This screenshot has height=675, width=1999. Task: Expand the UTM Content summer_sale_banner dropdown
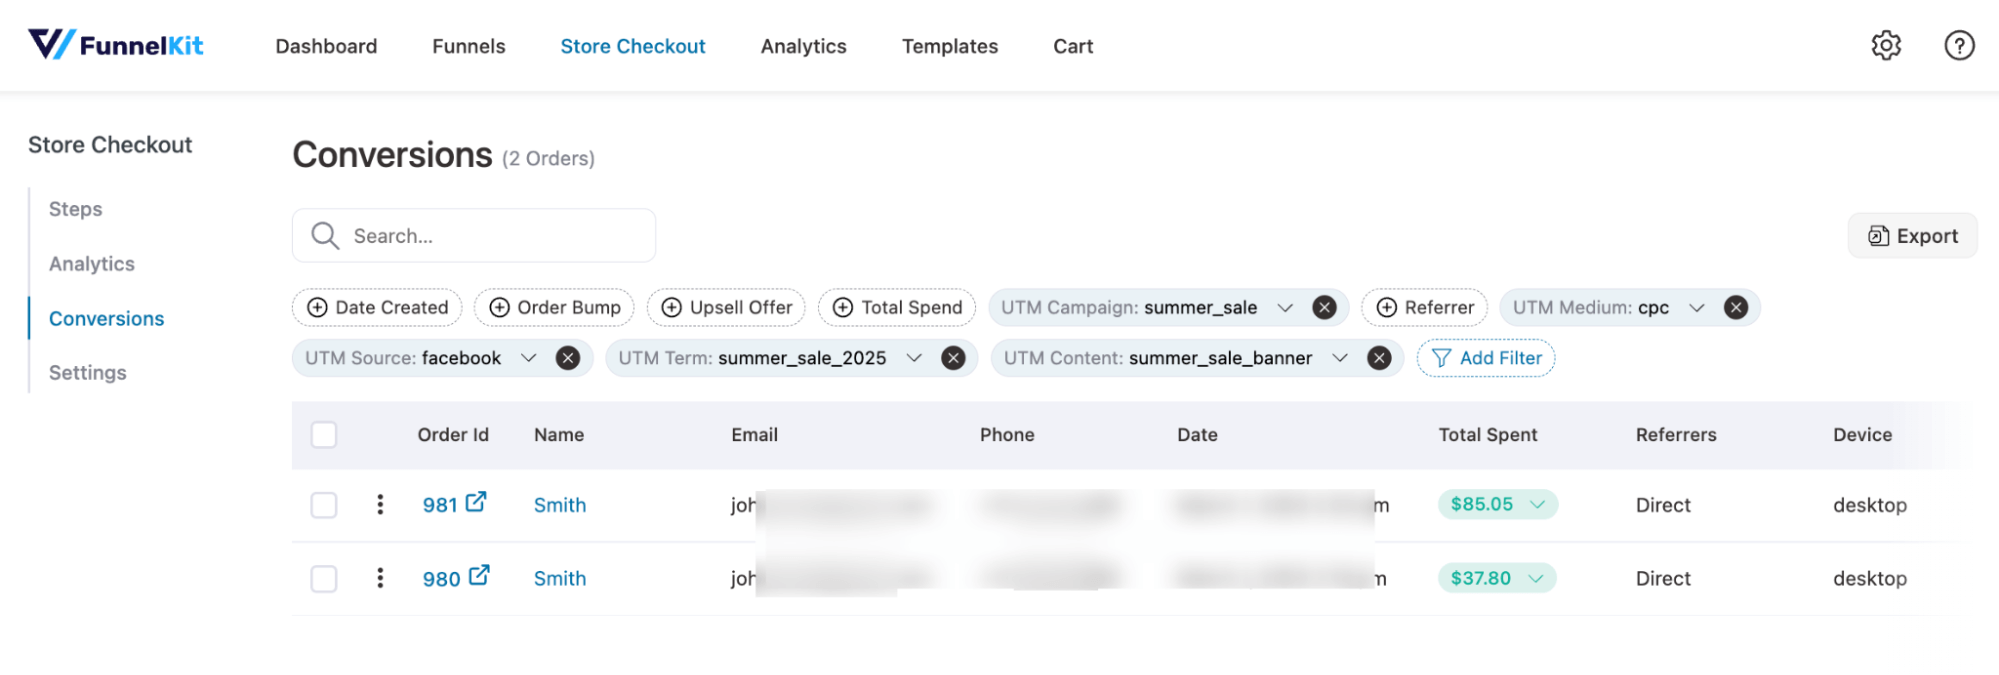(x=1340, y=358)
